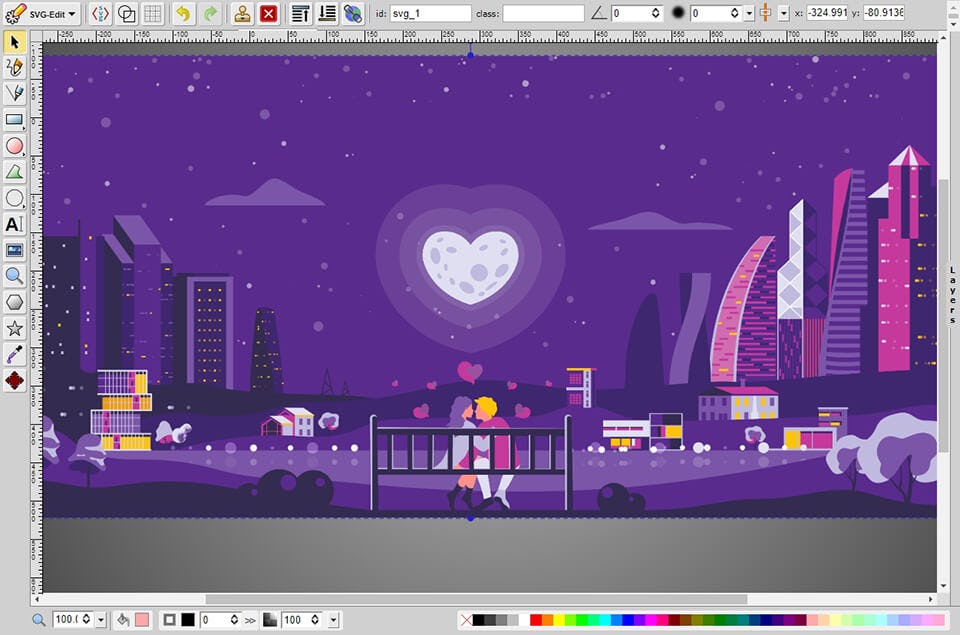The image size is (960, 635).
Task: Select the Rectangle tool
Action: tap(14, 120)
